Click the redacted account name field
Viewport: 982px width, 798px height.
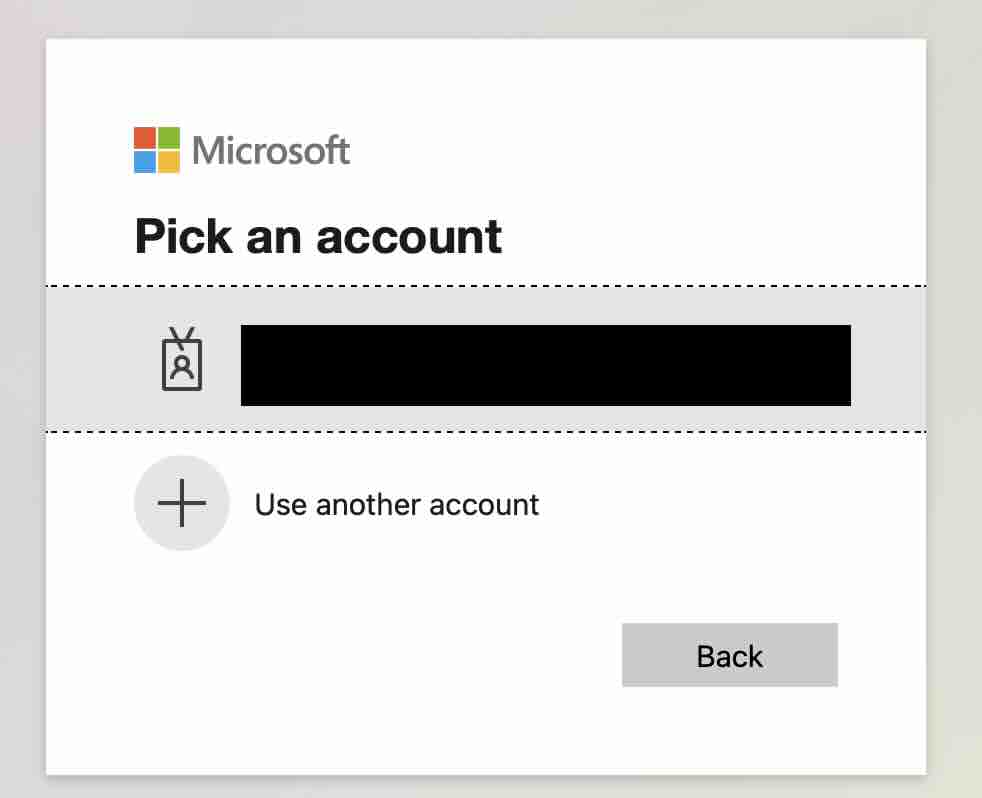click(x=545, y=364)
